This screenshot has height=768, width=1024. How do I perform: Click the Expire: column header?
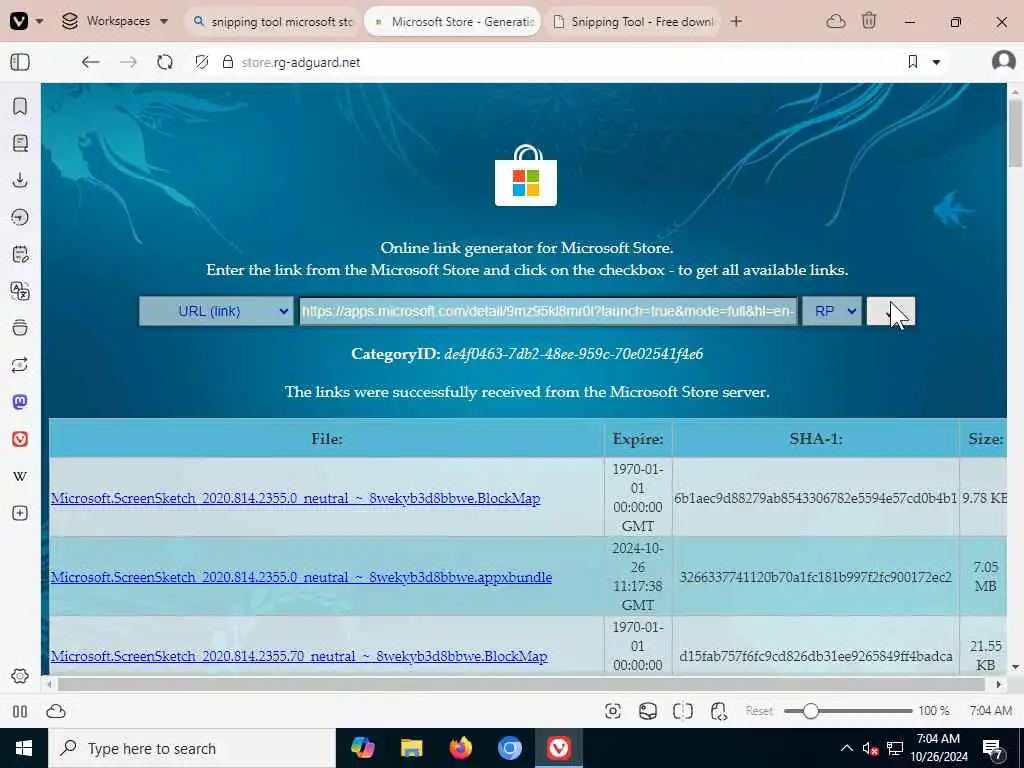[x=638, y=439]
